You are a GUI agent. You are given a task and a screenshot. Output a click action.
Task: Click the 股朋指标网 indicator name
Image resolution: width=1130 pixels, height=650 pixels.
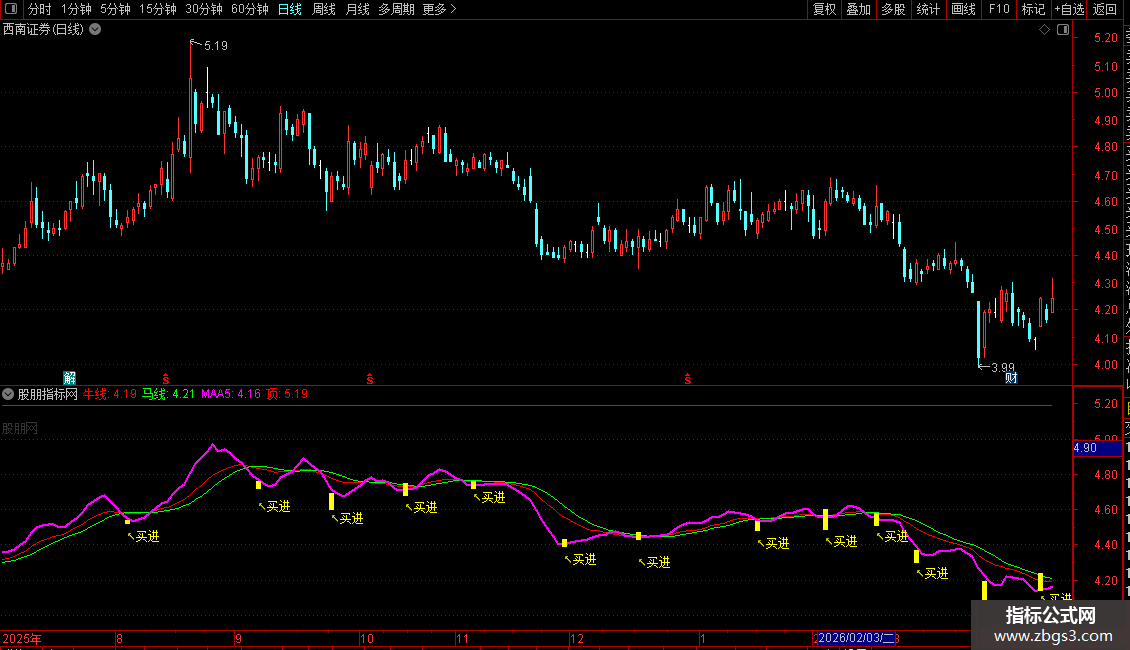(x=48, y=394)
